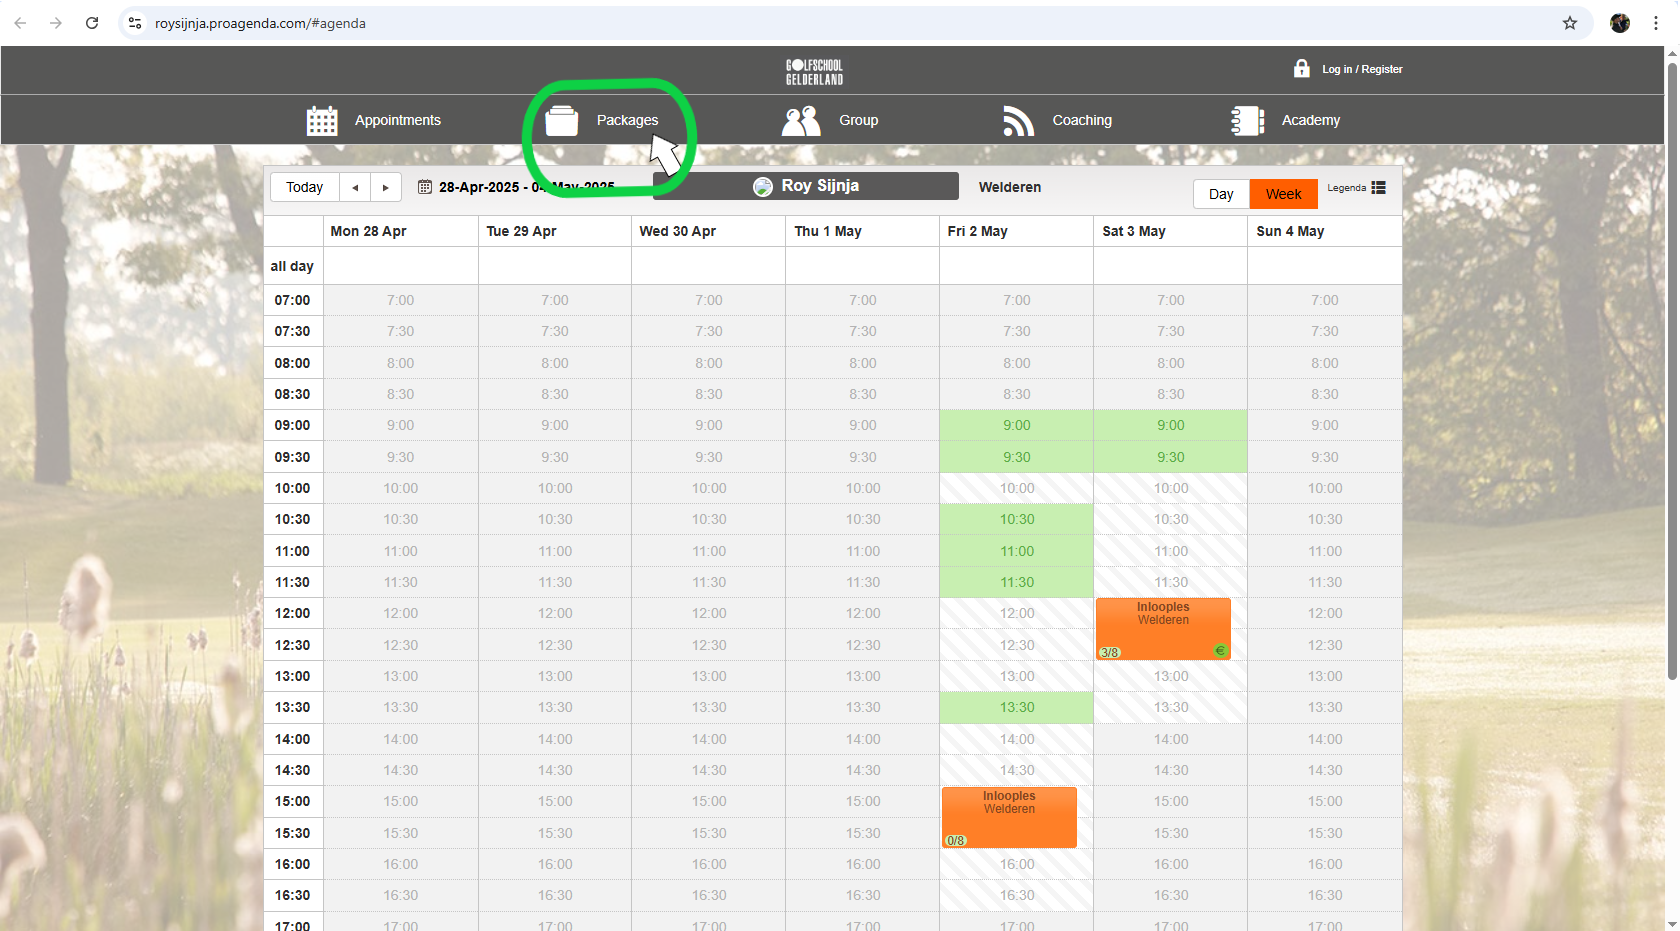Go to previous week arrow
Image resolution: width=1680 pixels, height=931 pixels.
coord(355,188)
